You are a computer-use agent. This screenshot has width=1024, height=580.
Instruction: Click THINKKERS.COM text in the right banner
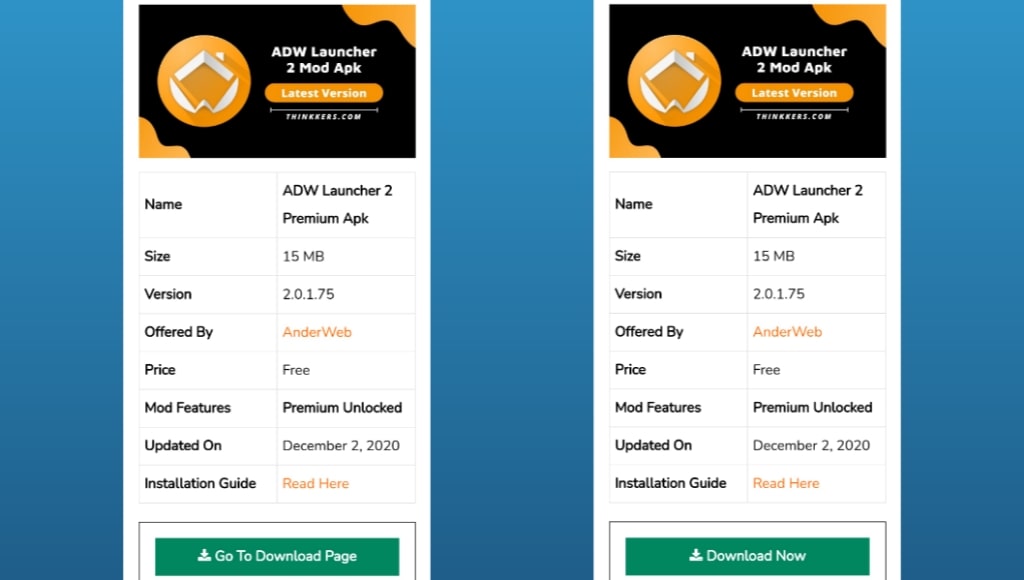794,116
